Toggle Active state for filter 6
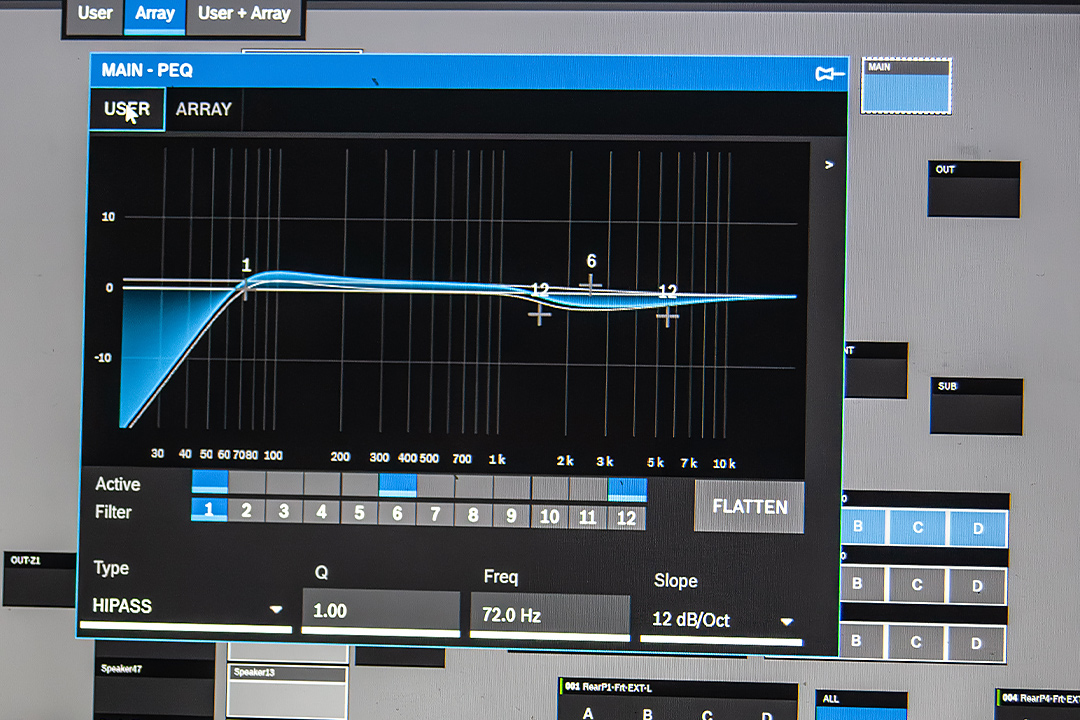 tap(397, 486)
